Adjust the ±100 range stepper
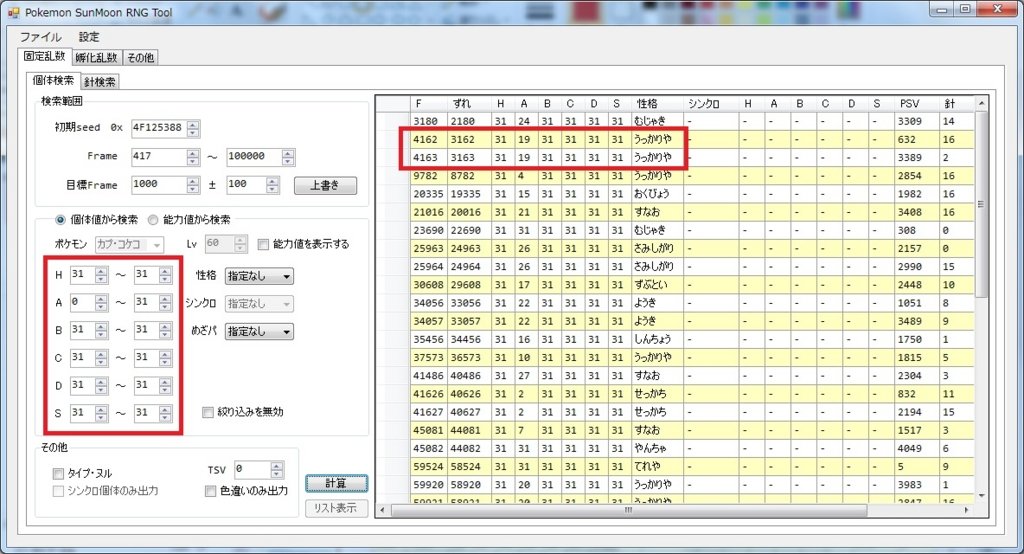The width and height of the screenshot is (1024, 554). click(272, 185)
